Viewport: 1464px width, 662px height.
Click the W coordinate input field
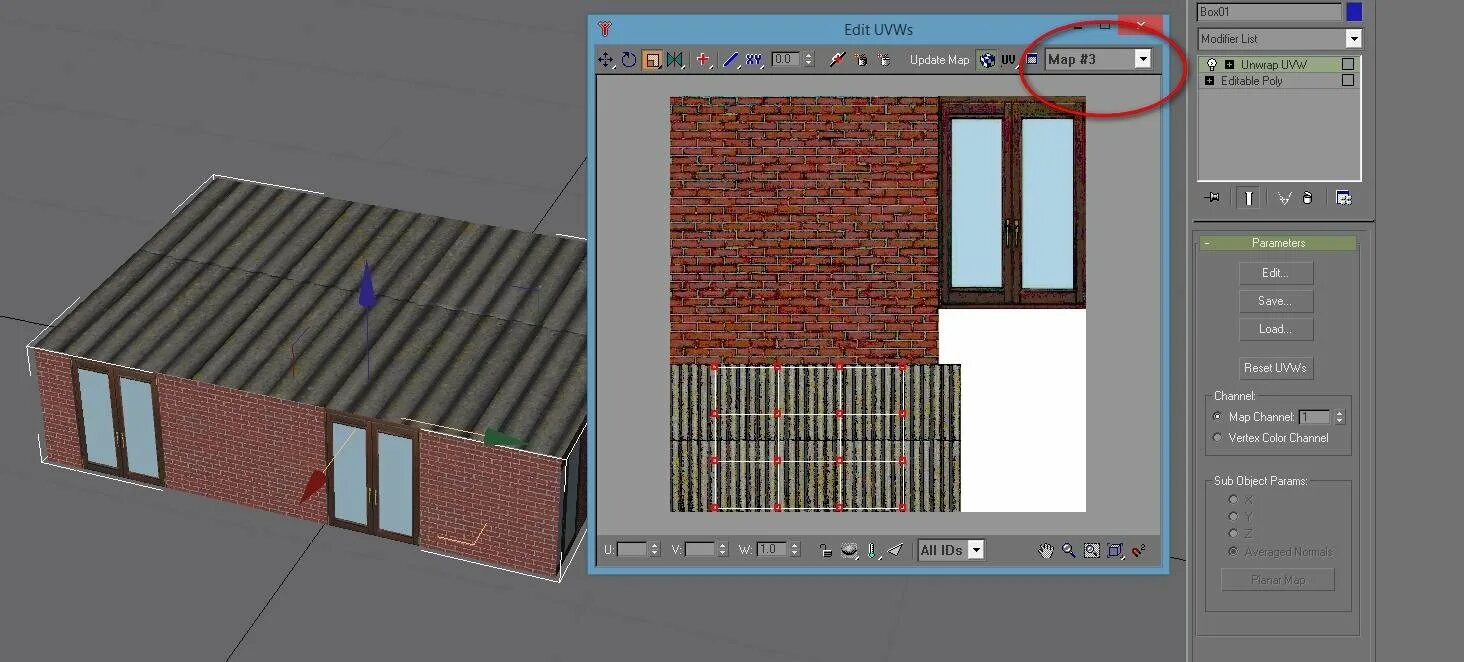(772, 550)
